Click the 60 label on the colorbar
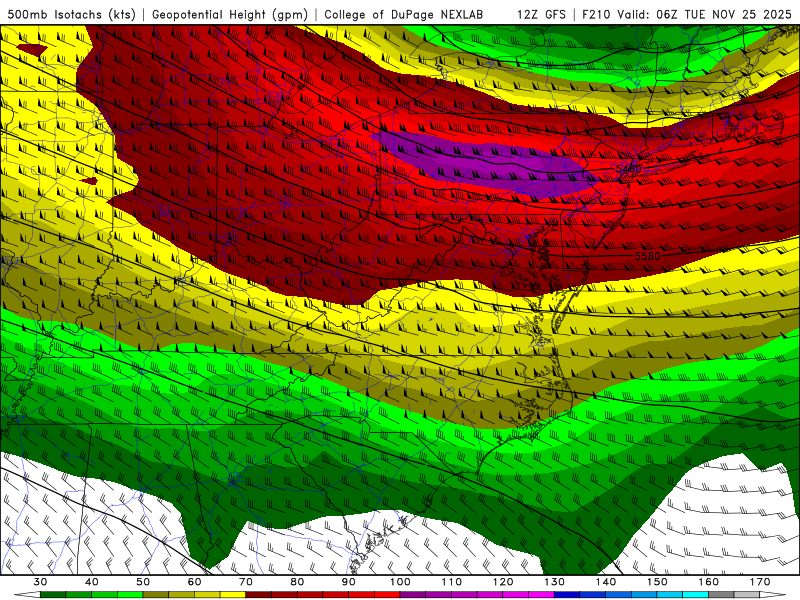The width and height of the screenshot is (800, 600). click(194, 582)
